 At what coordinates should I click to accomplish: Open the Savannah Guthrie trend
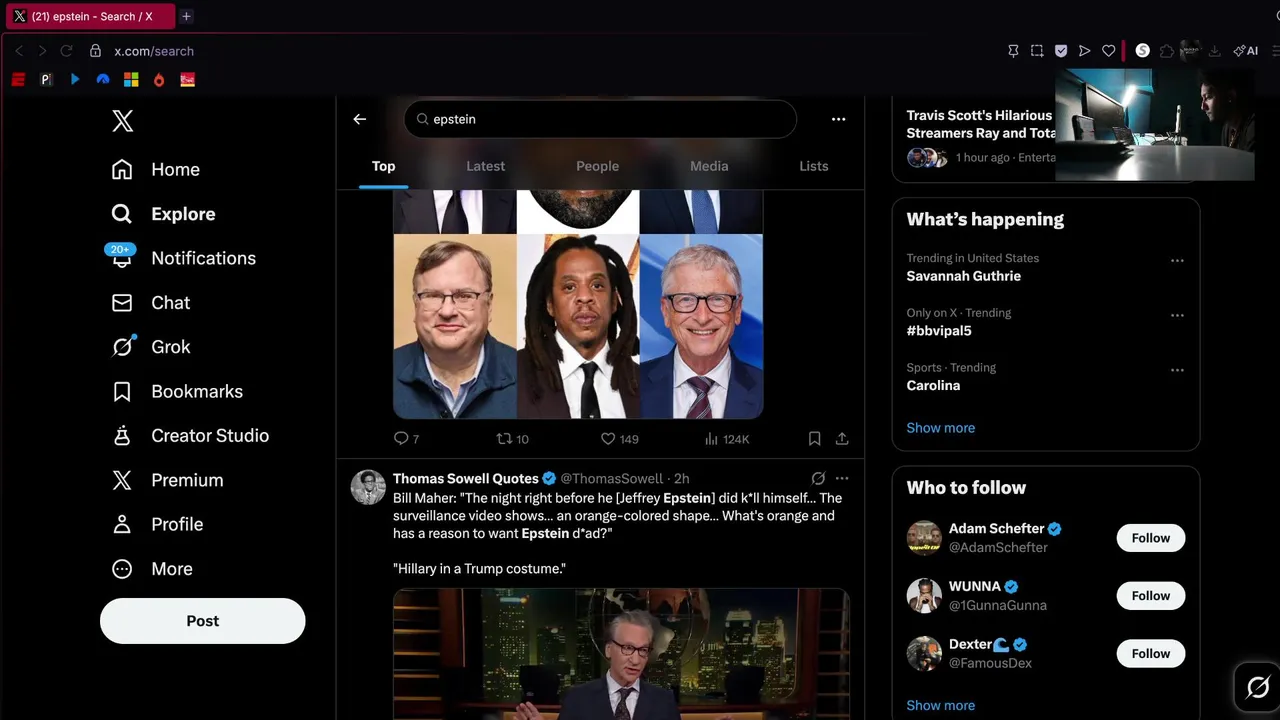[x=963, y=276]
